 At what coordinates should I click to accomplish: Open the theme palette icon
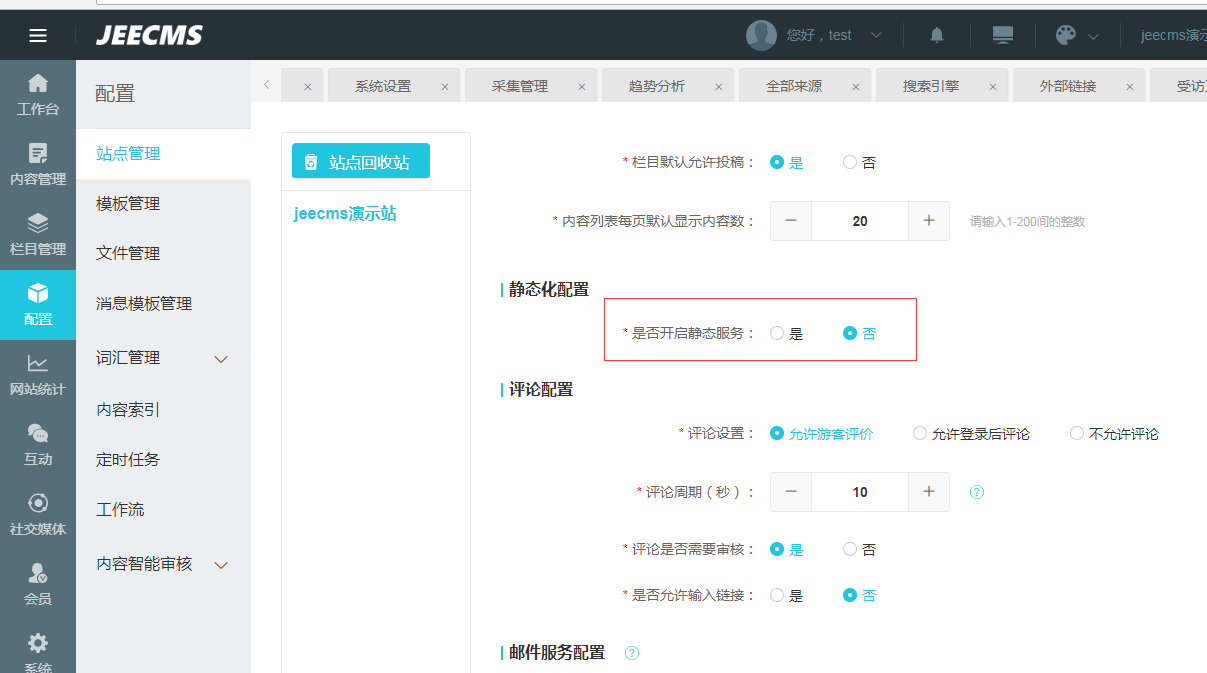pyautogui.click(x=1066, y=35)
